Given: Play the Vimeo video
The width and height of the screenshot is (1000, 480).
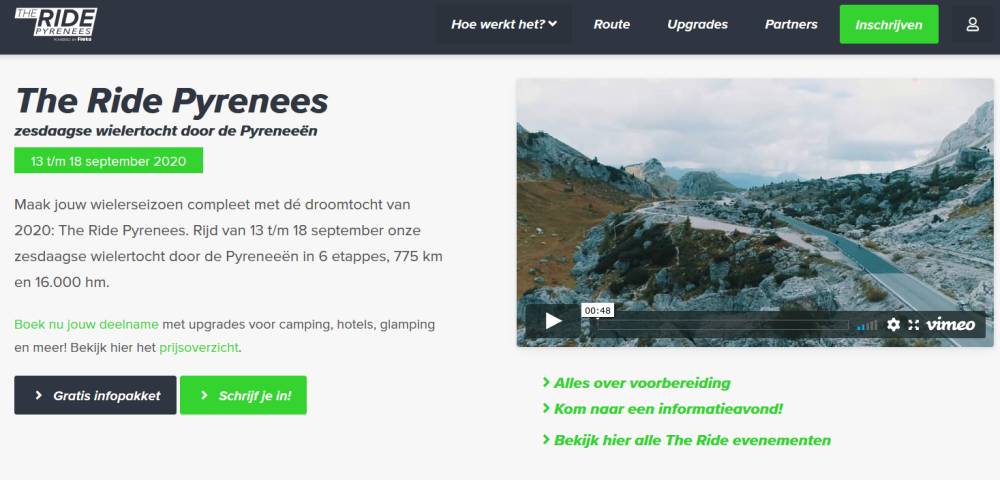Looking at the screenshot, I should tap(553, 321).
